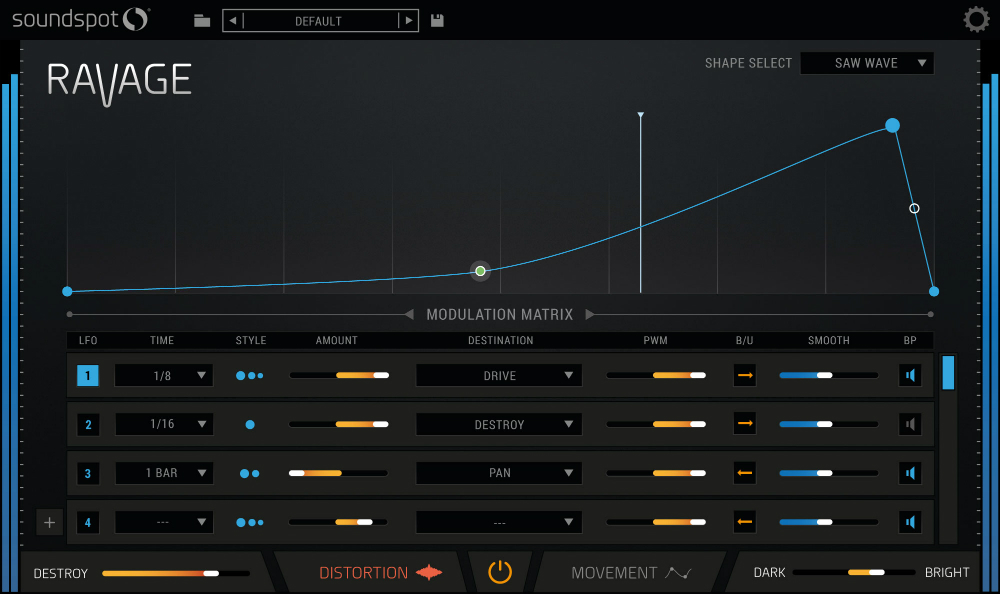The height and width of the screenshot is (594, 1000).
Task: Click right arrow beside MODULATION MATRIX
Action: pos(590,314)
